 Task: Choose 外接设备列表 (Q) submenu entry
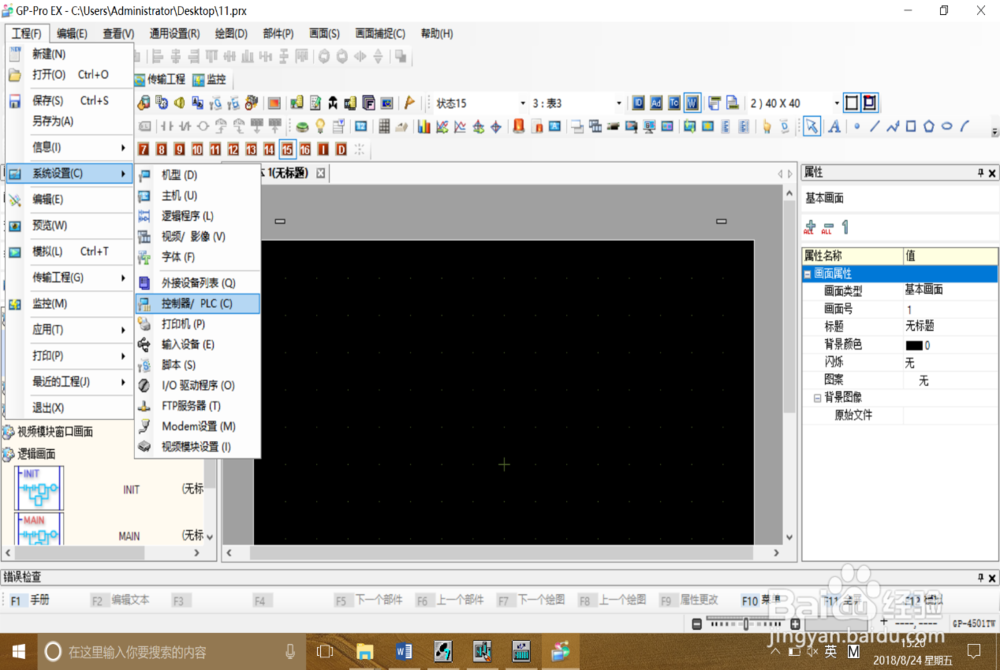[198, 282]
